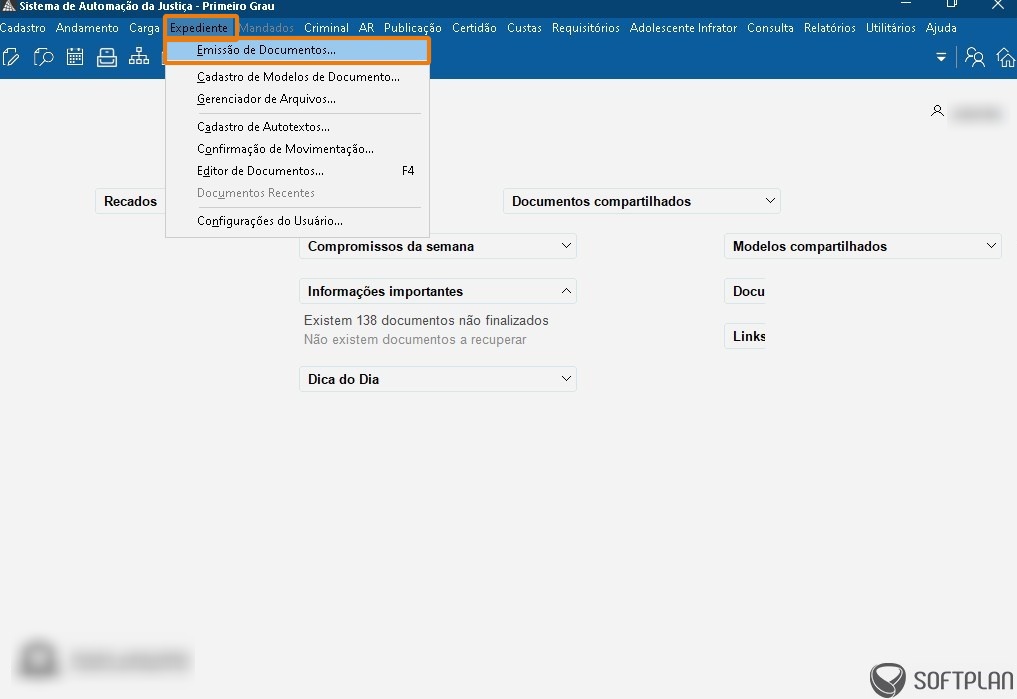Screen dimensions: 1017x699
Task: Click the document edit toolbar icon
Action: [x=11, y=57]
